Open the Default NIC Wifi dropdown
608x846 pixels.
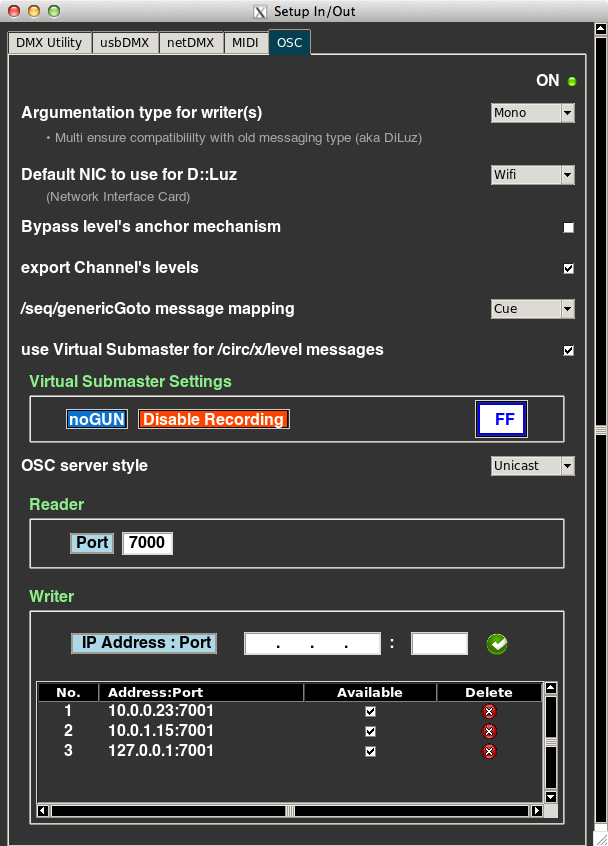pyautogui.click(x=532, y=175)
